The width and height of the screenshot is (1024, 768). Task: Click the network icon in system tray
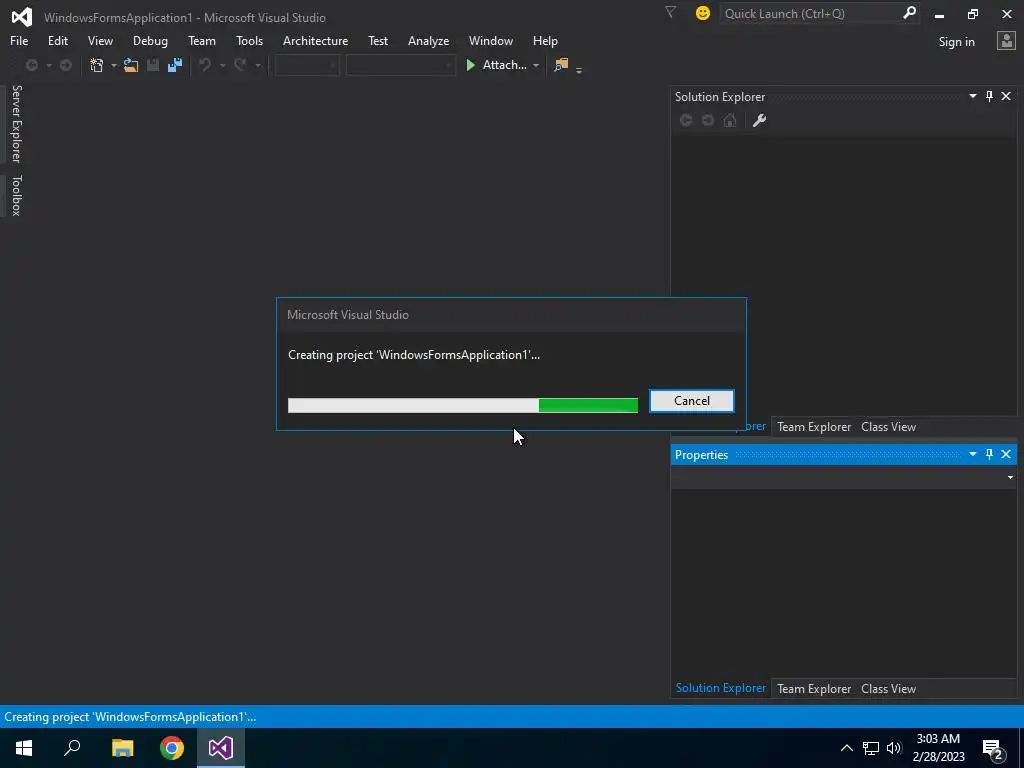pos(871,748)
